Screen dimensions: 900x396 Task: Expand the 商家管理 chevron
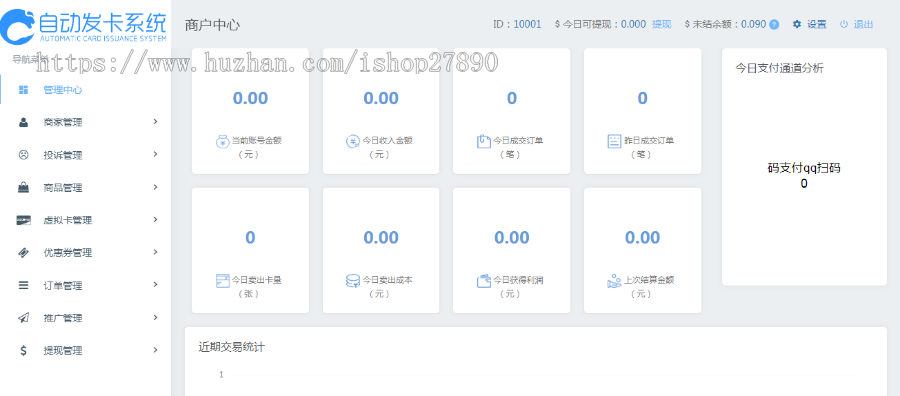156,122
